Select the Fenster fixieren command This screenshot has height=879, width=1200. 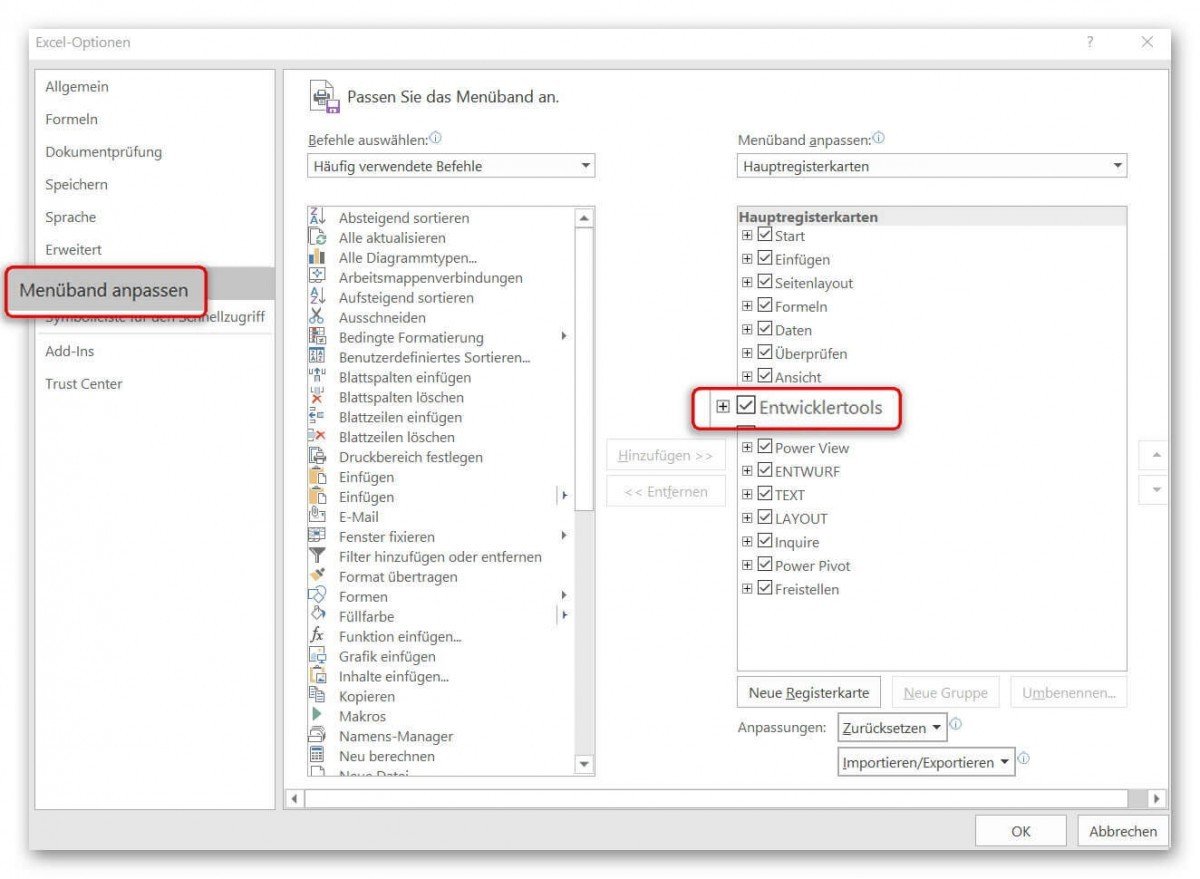pos(390,537)
